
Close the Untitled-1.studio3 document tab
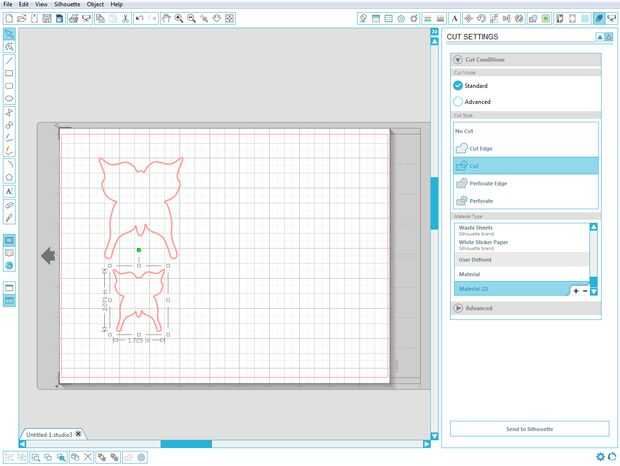(x=78, y=434)
